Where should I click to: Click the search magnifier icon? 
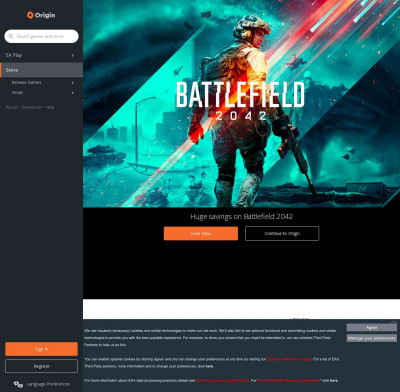(x=11, y=36)
